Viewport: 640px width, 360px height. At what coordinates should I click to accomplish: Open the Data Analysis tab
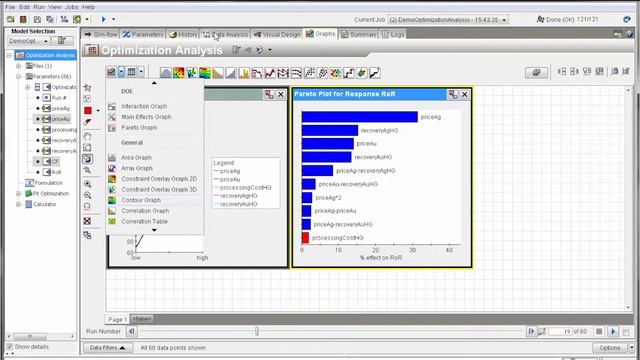(225, 34)
